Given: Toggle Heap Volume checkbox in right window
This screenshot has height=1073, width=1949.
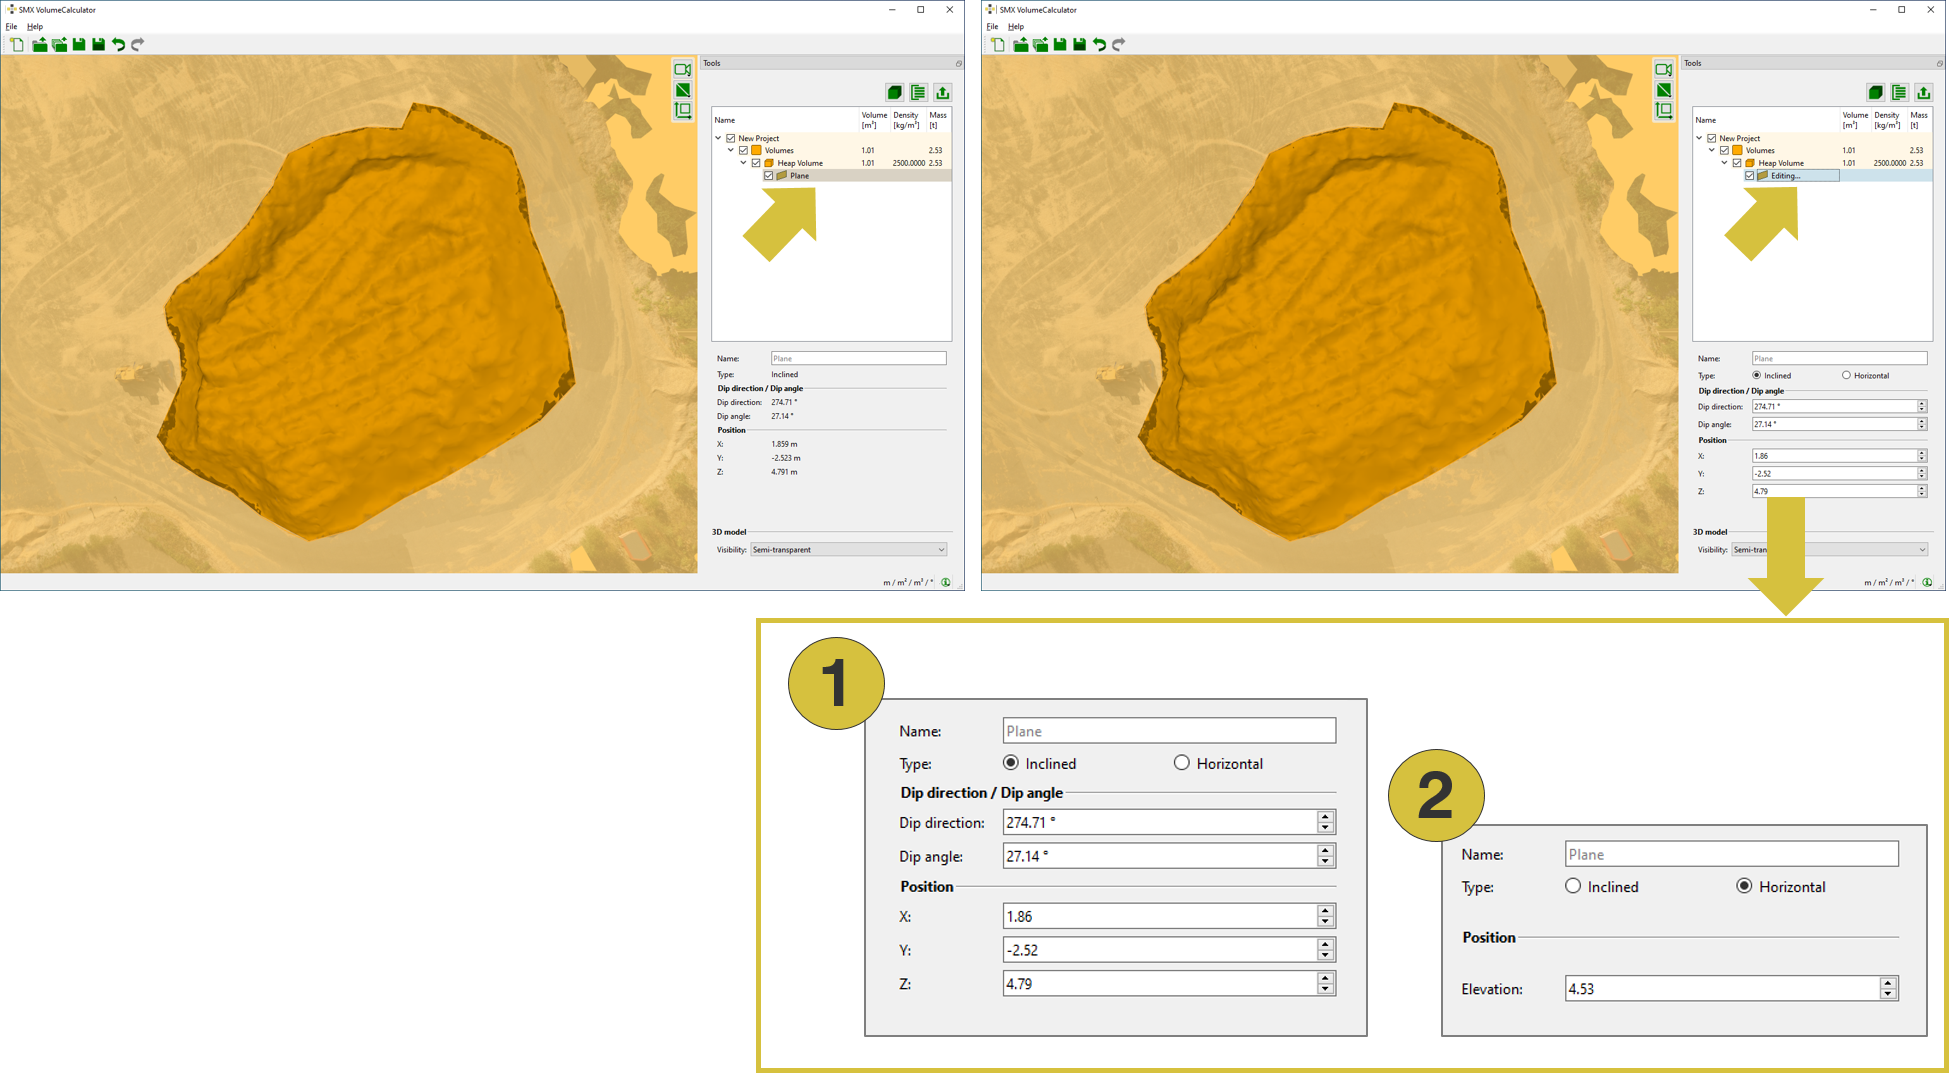Looking at the screenshot, I should pos(1737,163).
